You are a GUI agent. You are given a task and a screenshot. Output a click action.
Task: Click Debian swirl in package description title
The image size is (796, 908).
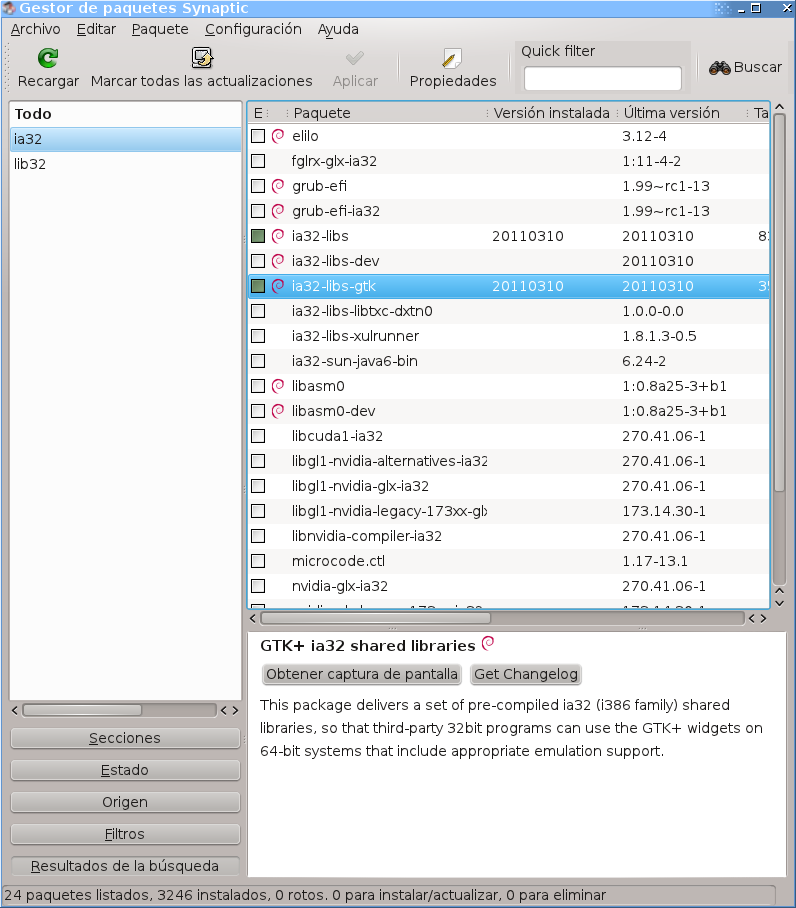488,643
